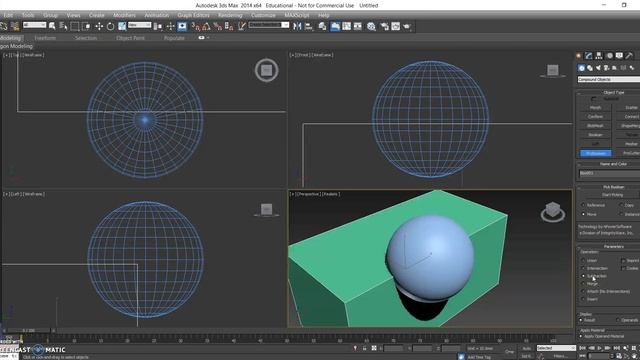Open the Material Editor
640x360 pixels.
371,26
